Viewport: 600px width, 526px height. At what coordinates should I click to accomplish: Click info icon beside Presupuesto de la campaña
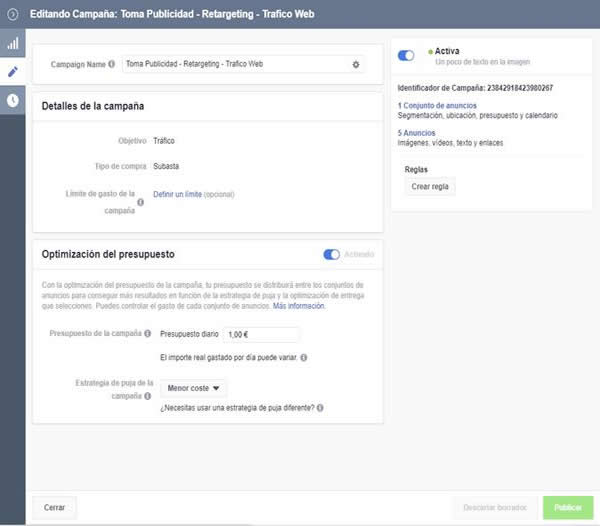[x=148, y=334]
